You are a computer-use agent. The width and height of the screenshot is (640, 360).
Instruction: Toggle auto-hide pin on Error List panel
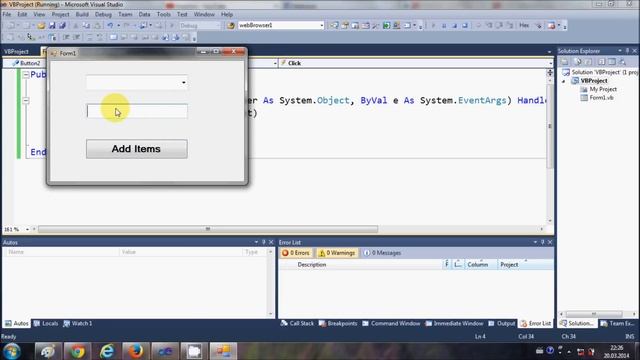click(542, 242)
